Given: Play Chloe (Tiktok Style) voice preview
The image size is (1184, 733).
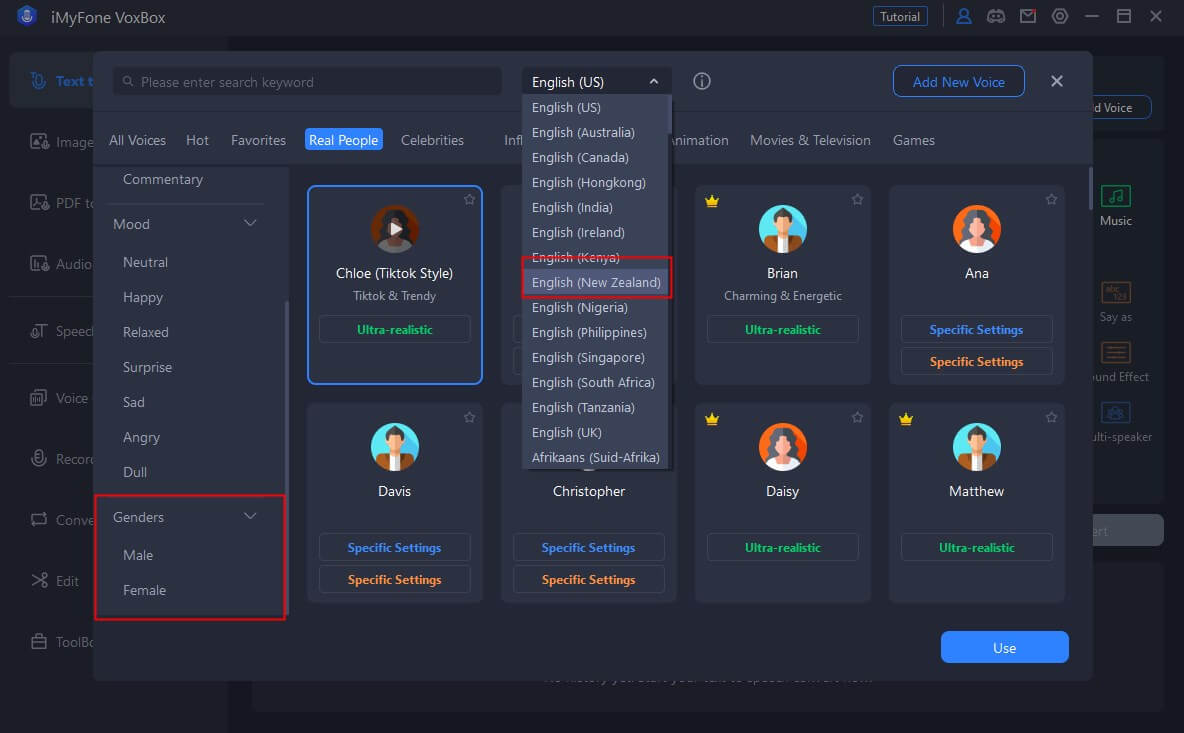Looking at the screenshot, I should coord(395,229).
